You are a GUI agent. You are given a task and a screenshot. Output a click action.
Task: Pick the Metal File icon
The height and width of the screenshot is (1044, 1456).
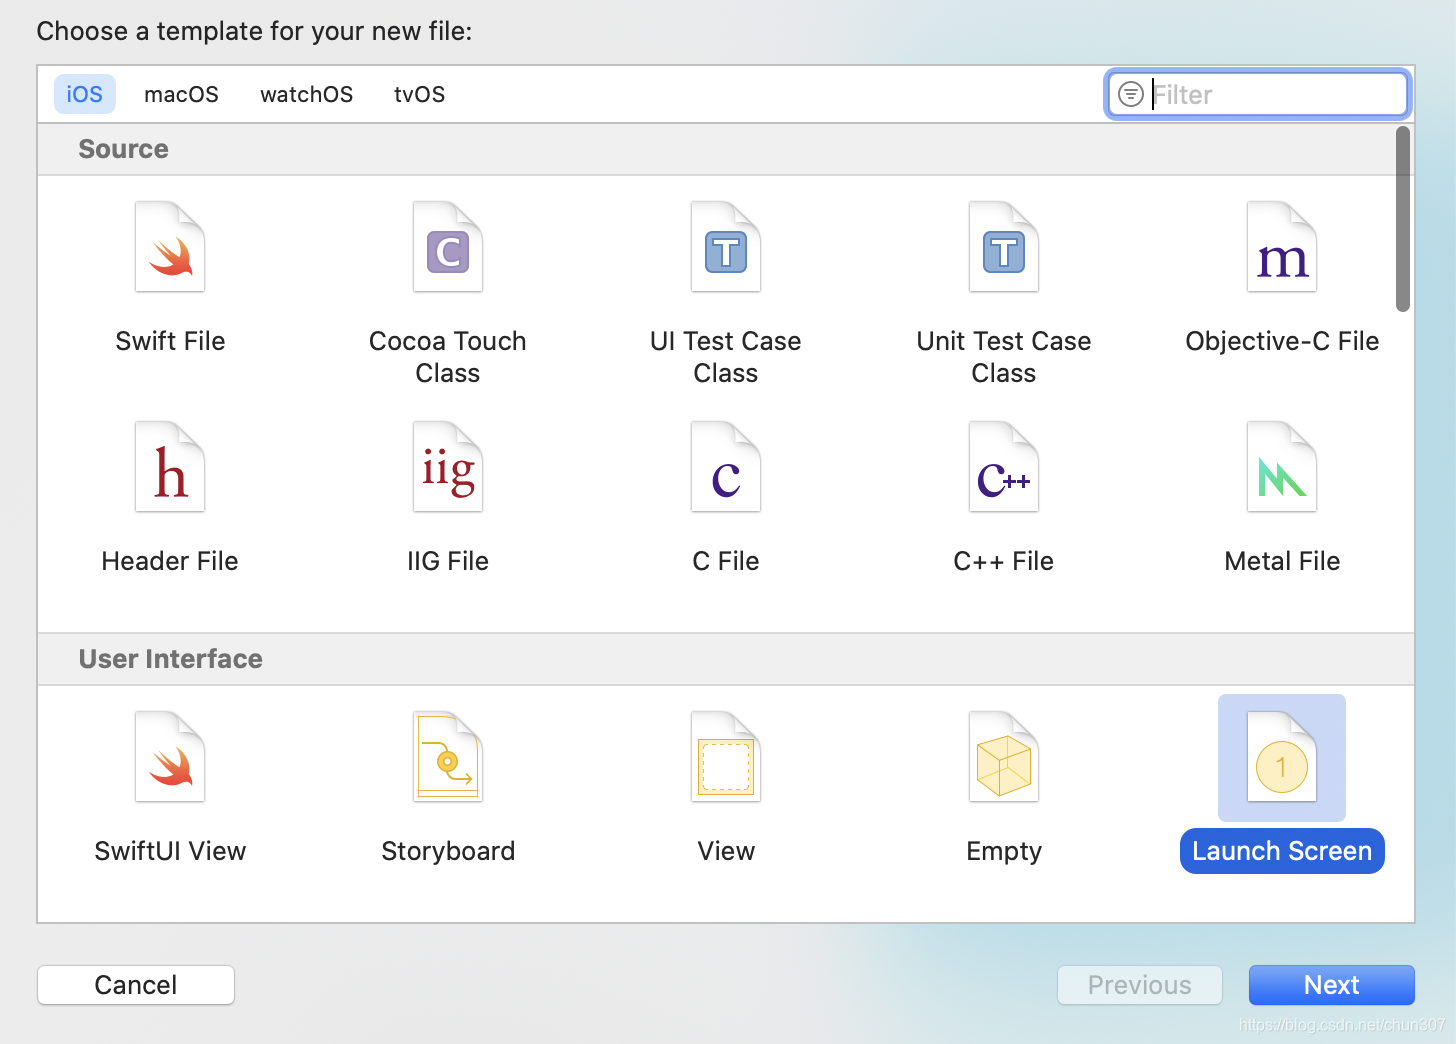1282,467
